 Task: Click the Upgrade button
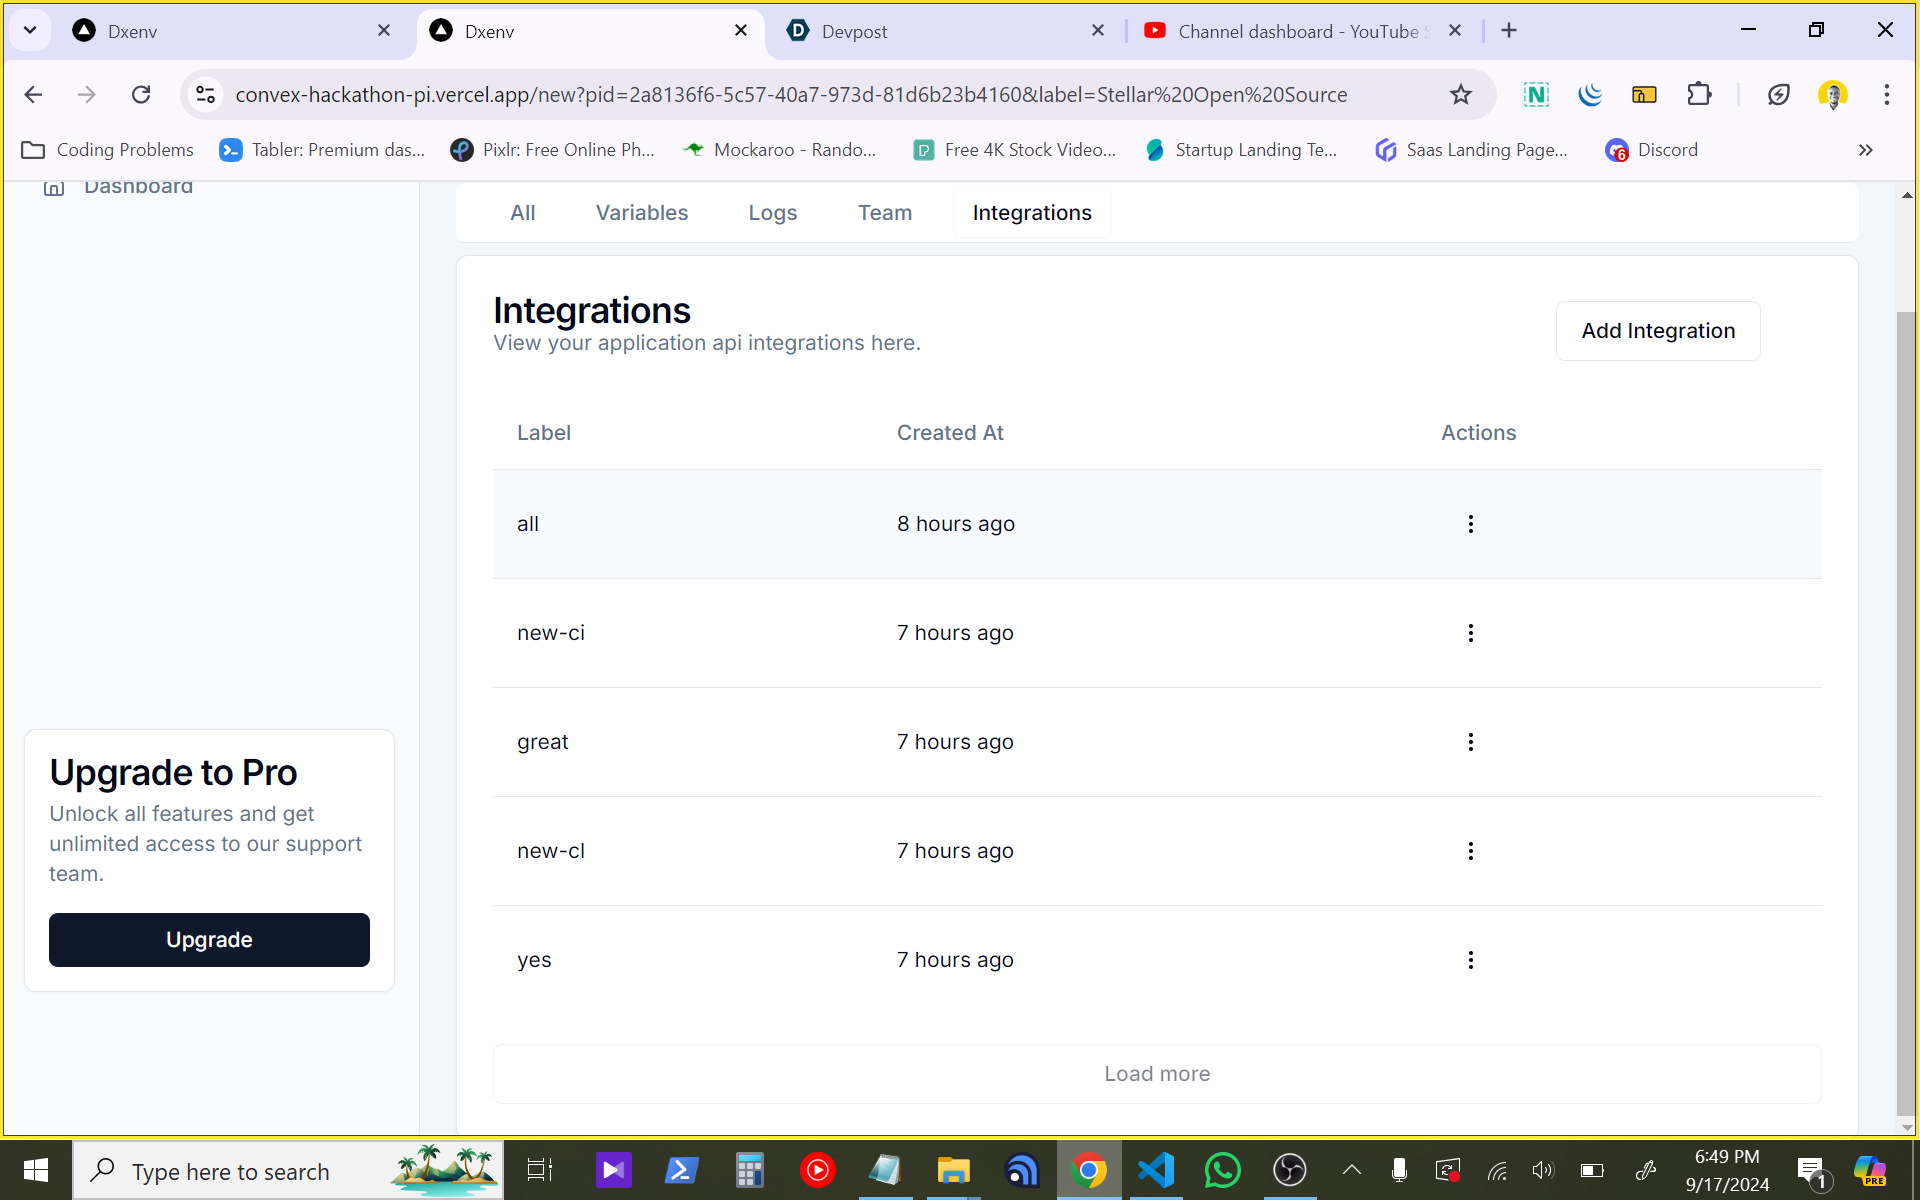pyautogui.click(x=209, y=939)
